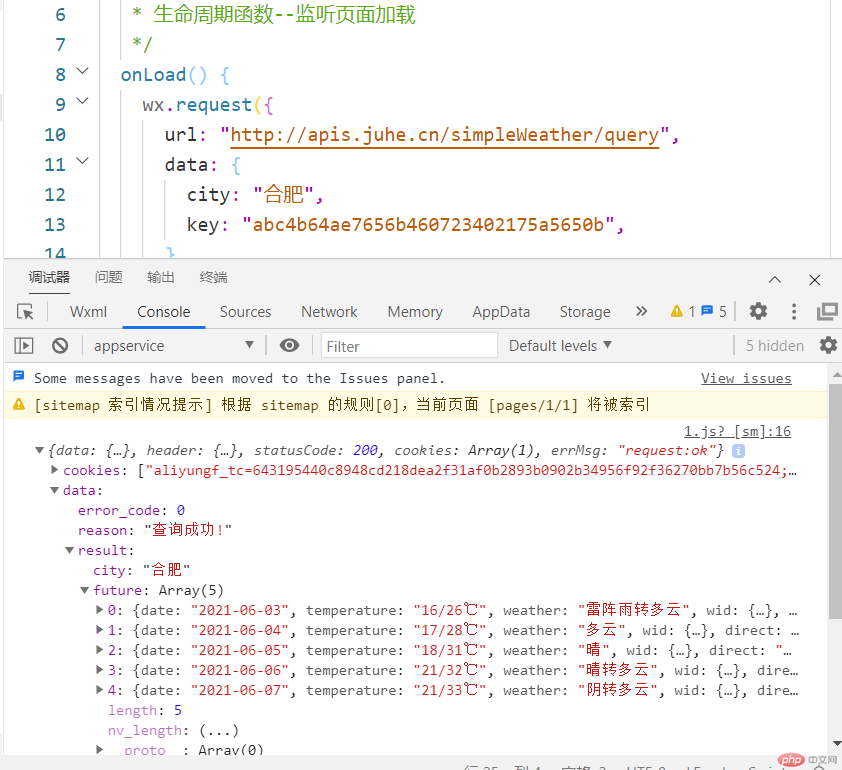Click the error_code: 0 property

pyautogui.click(x=132, y=510)
